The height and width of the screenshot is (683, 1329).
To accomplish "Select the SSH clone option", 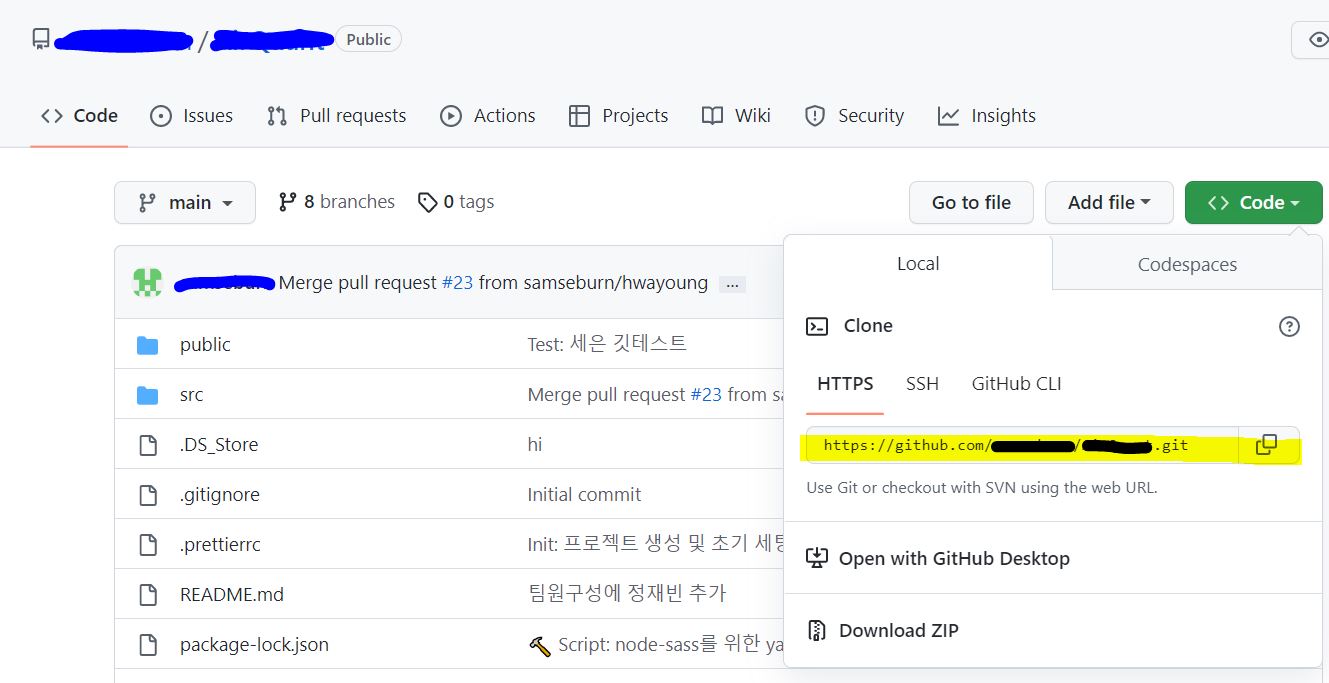I will 922,384.
